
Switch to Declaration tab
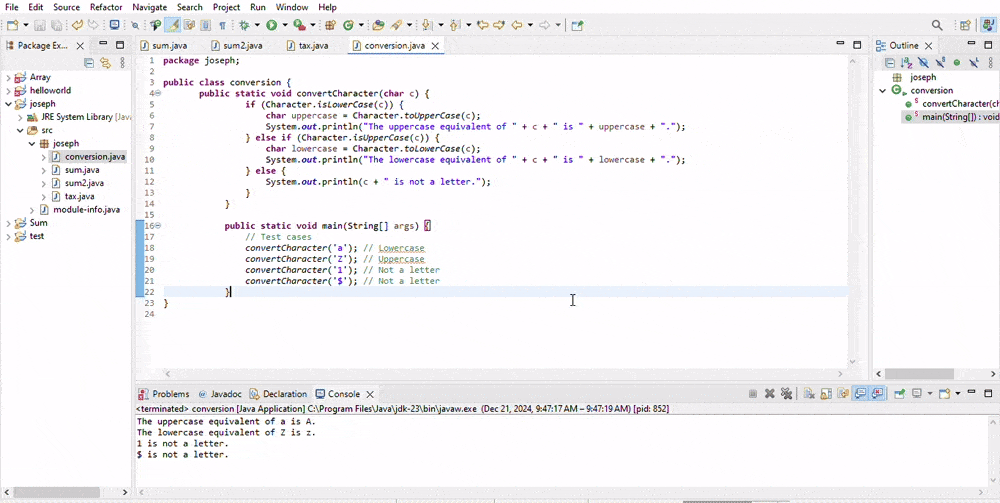point(278,394)
